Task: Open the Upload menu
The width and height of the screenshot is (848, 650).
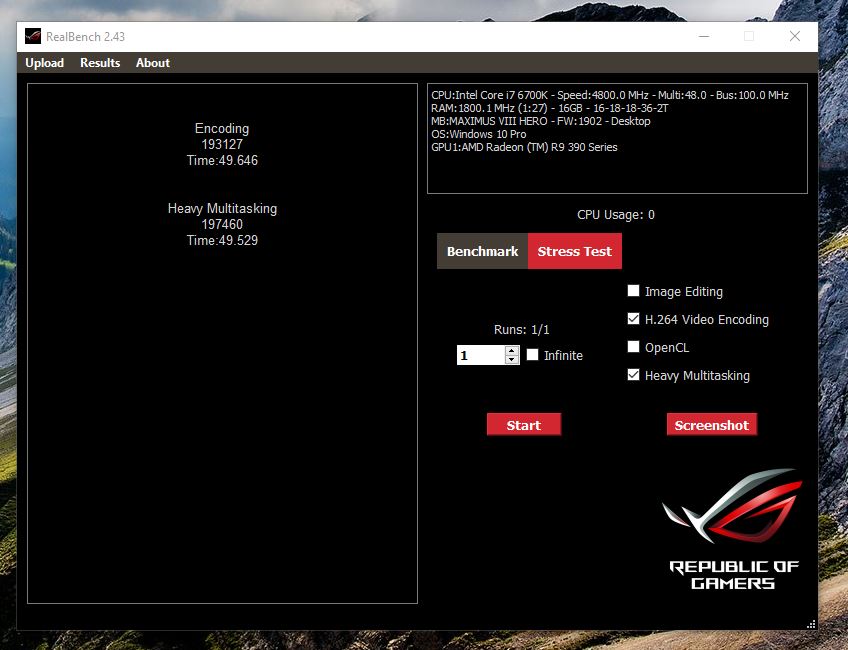Action: click(x=44, y=63)
